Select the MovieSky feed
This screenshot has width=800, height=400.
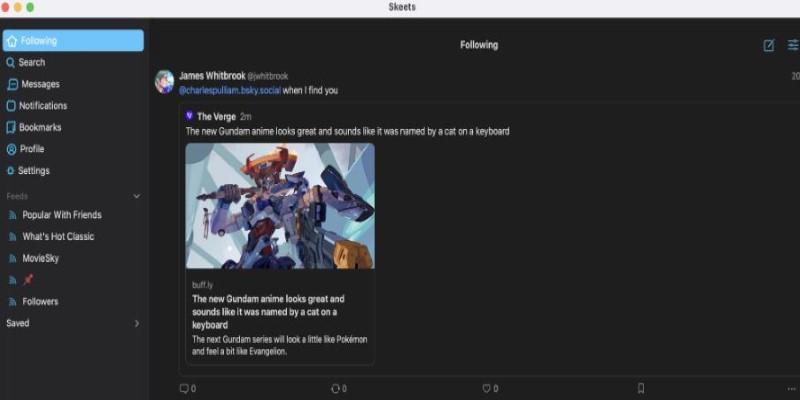tap(40, 258)
